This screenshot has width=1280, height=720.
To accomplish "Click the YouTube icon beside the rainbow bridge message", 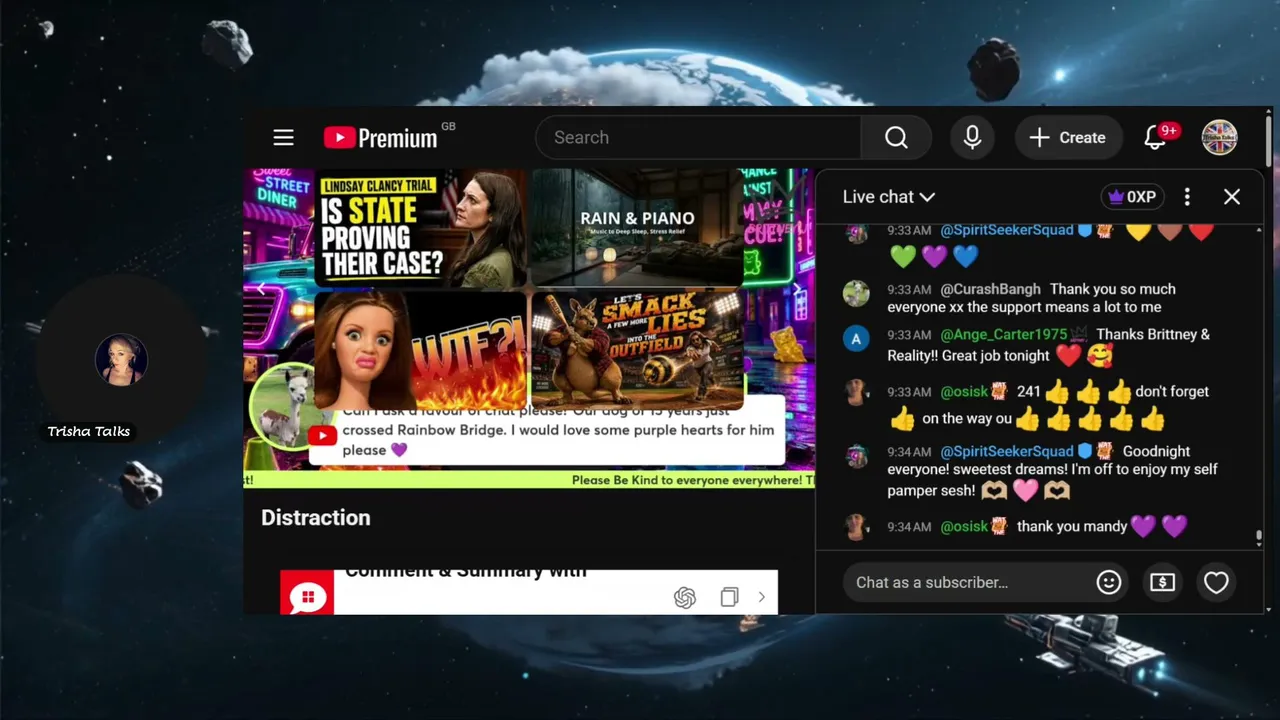I will click(322, 435).
